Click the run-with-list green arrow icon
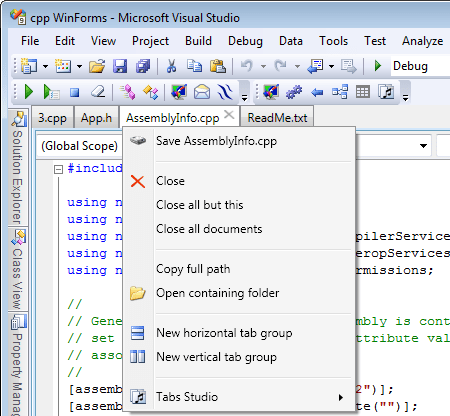The width and height of the screenshot is (450, 416). pos(51,92)
